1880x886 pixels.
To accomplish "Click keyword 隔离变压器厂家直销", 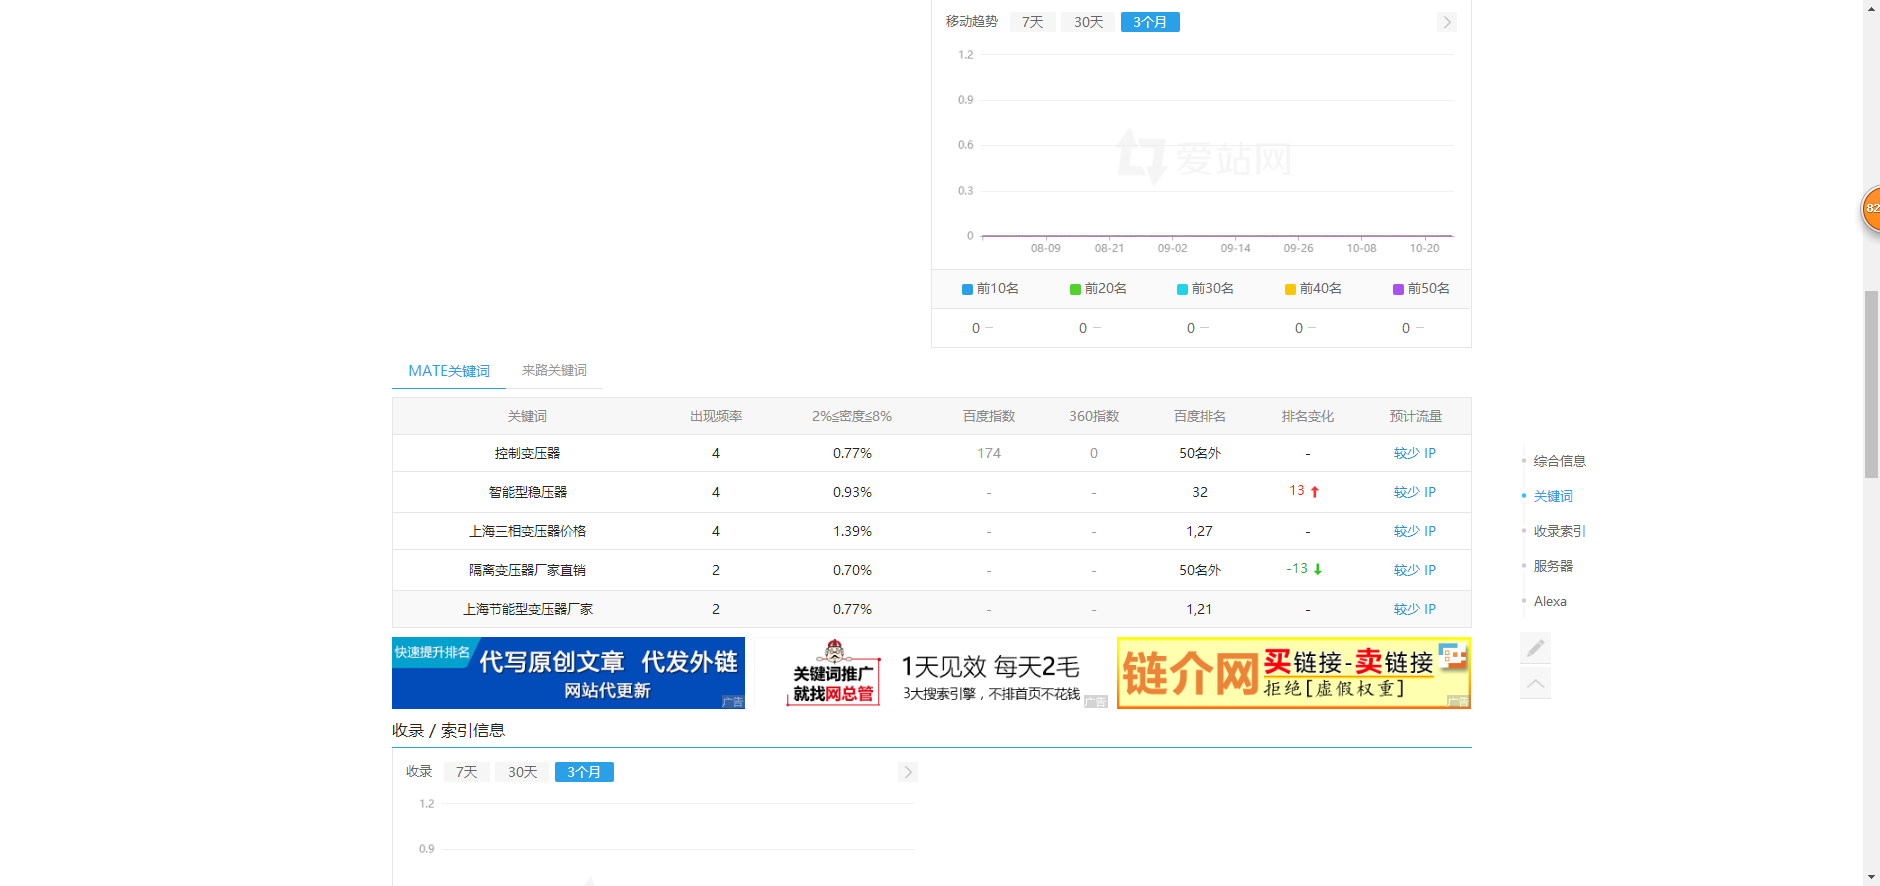I will coord(527,570).
